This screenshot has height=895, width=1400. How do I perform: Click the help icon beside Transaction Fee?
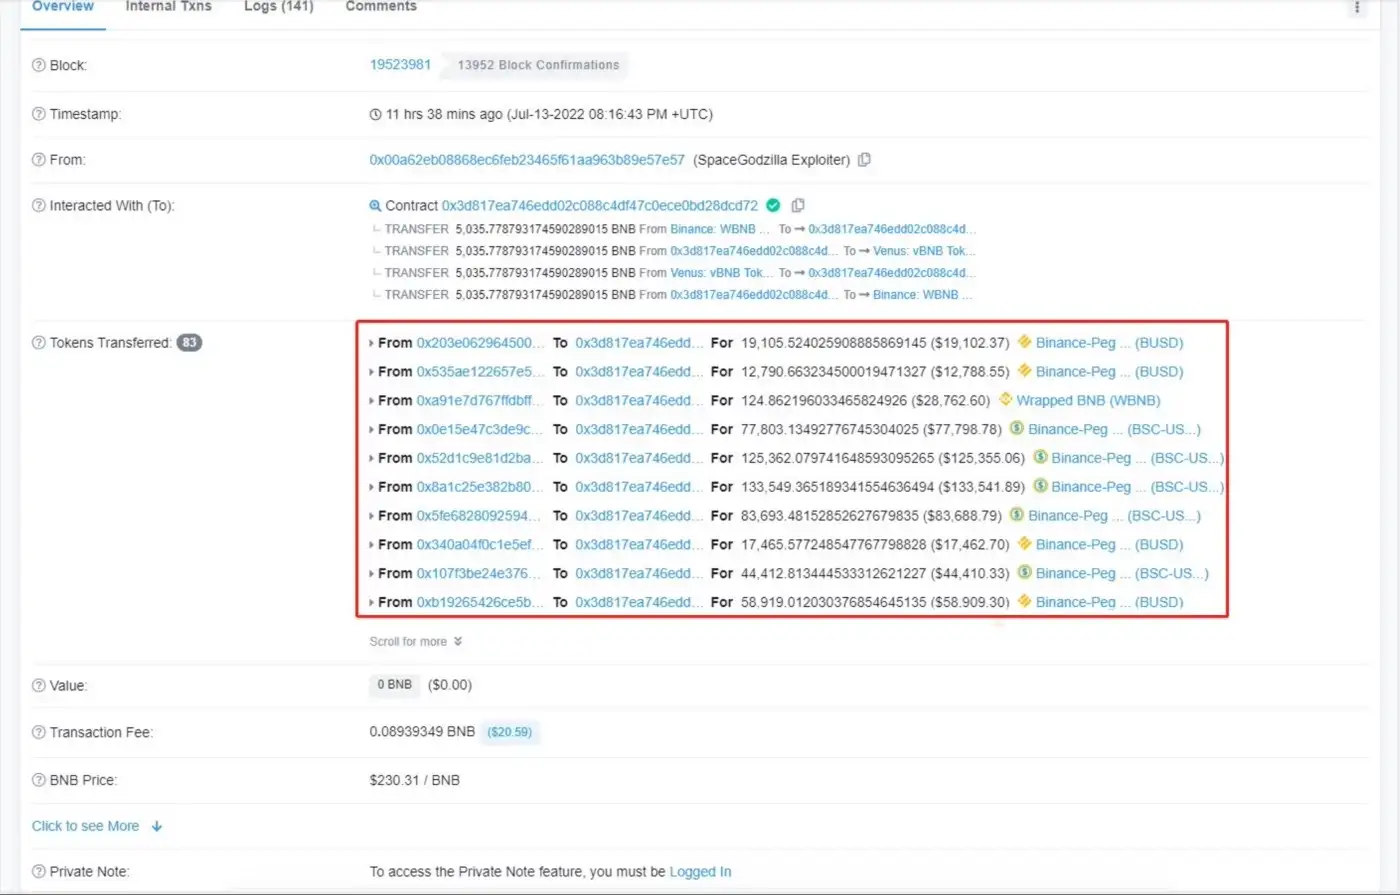click(39, 733)
